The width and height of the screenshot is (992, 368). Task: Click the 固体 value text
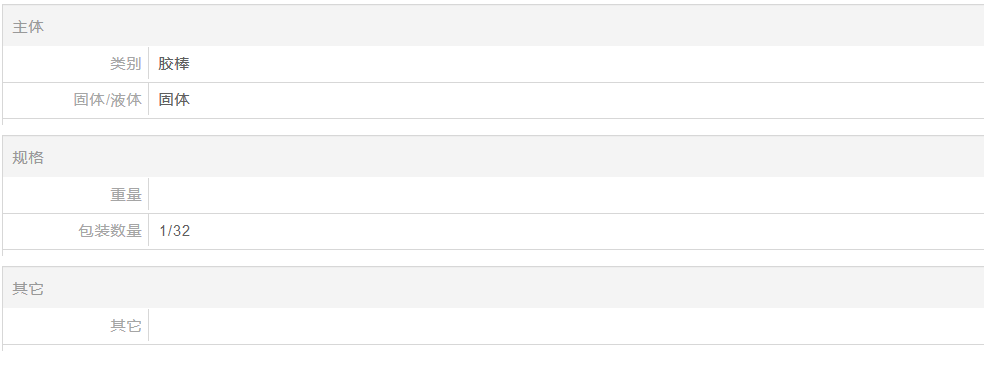tap(174, 100)
